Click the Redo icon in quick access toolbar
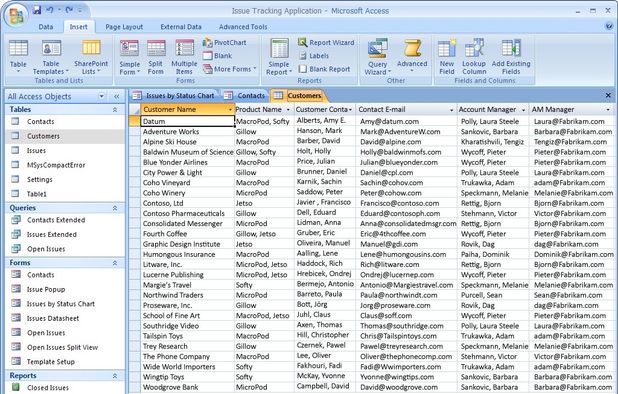618x394 pixels. click(69, 10)
